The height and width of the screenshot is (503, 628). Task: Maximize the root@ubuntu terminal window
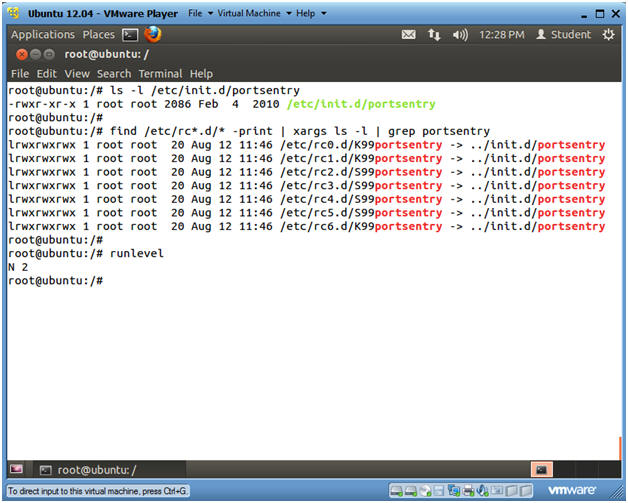[49, 54]
